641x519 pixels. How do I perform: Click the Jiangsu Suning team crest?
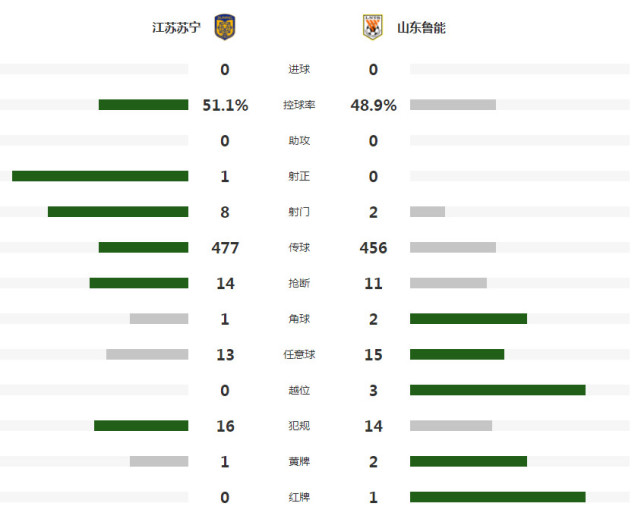[x=225, y=27]
